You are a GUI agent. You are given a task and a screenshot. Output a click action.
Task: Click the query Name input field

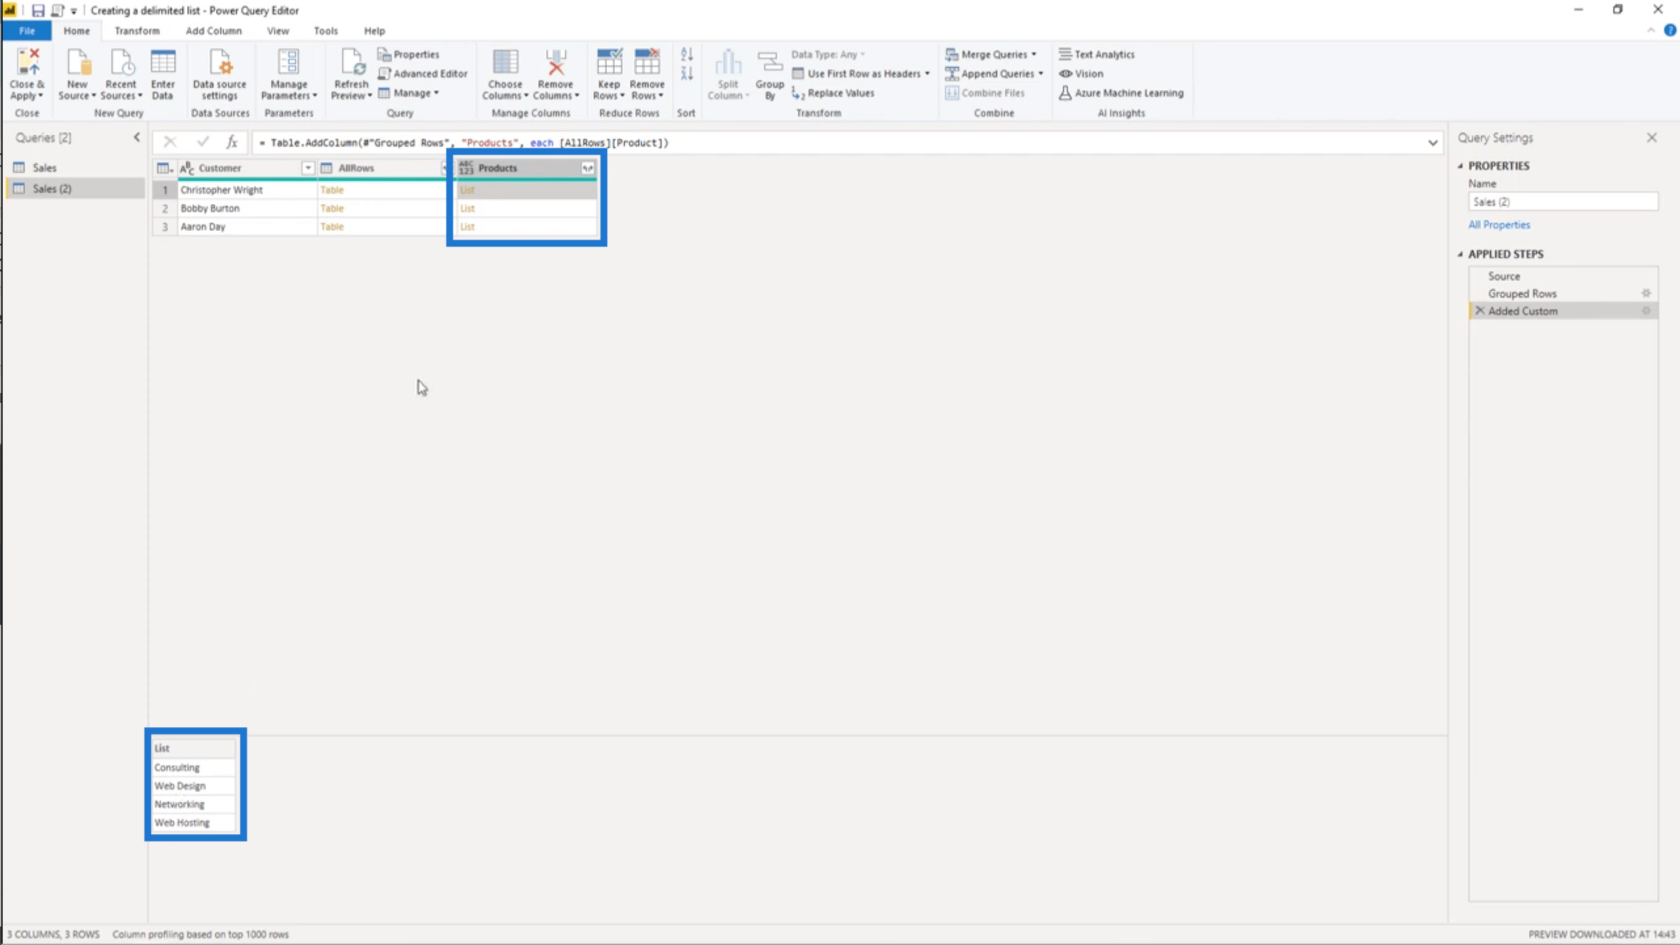(1563, 202)
